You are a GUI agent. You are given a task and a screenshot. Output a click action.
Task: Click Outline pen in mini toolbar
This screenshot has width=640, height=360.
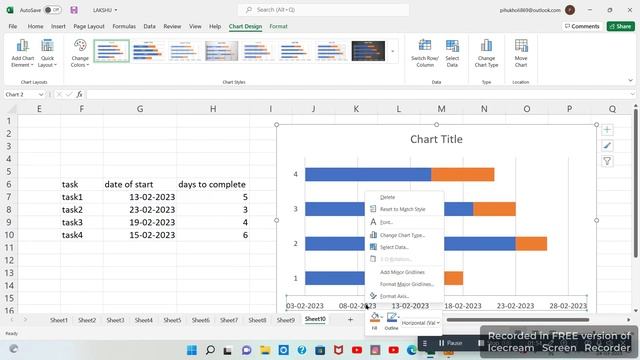391,317
